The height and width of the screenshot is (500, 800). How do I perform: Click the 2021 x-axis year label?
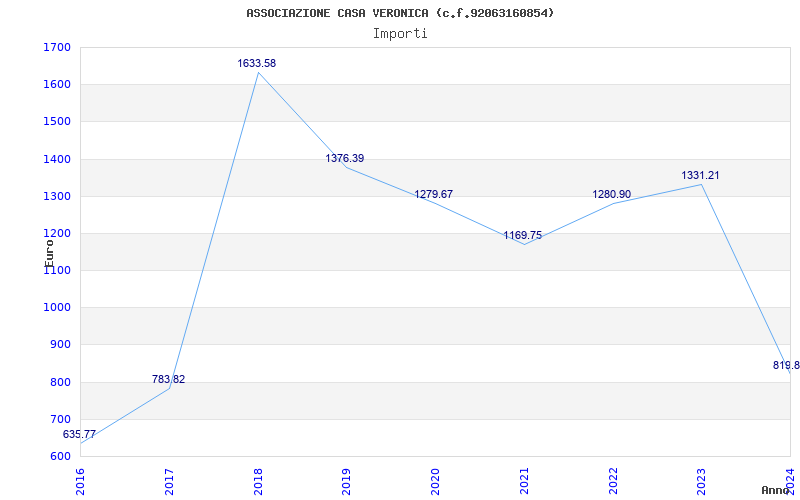coord(524,482)
